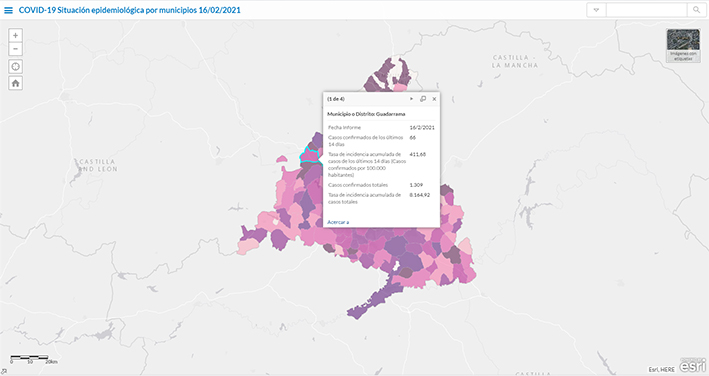Return to the default map extent via Home
Screen dimensions: 709x376
coord(15,83)
